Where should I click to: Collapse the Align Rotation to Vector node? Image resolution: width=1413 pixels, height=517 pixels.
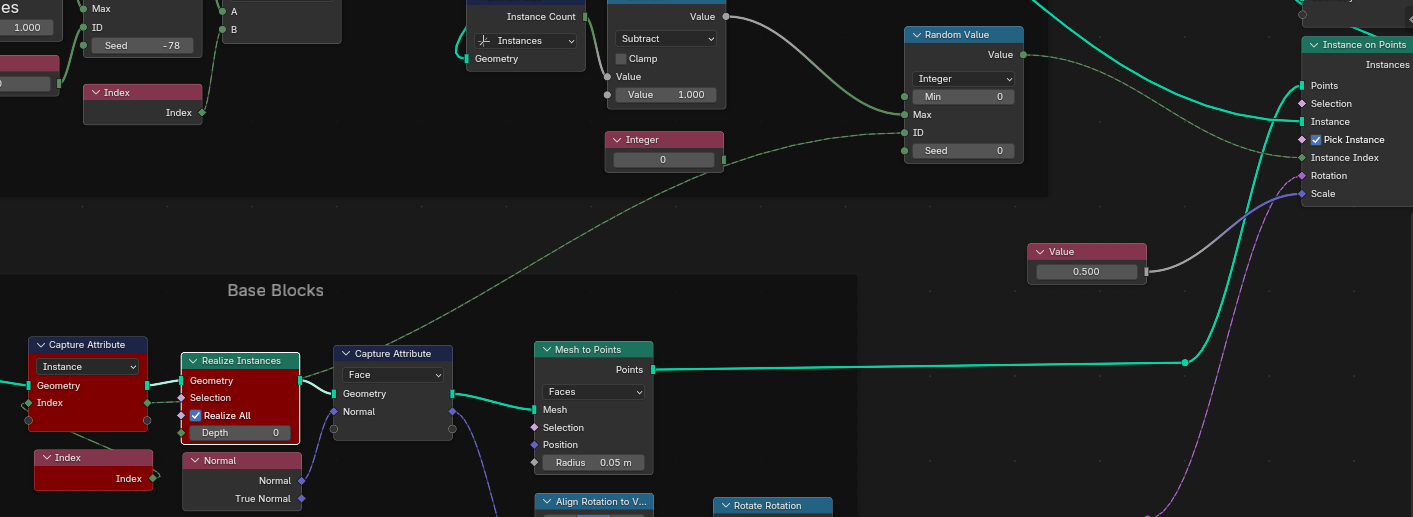pyautogui.click(x=546, y=502)
